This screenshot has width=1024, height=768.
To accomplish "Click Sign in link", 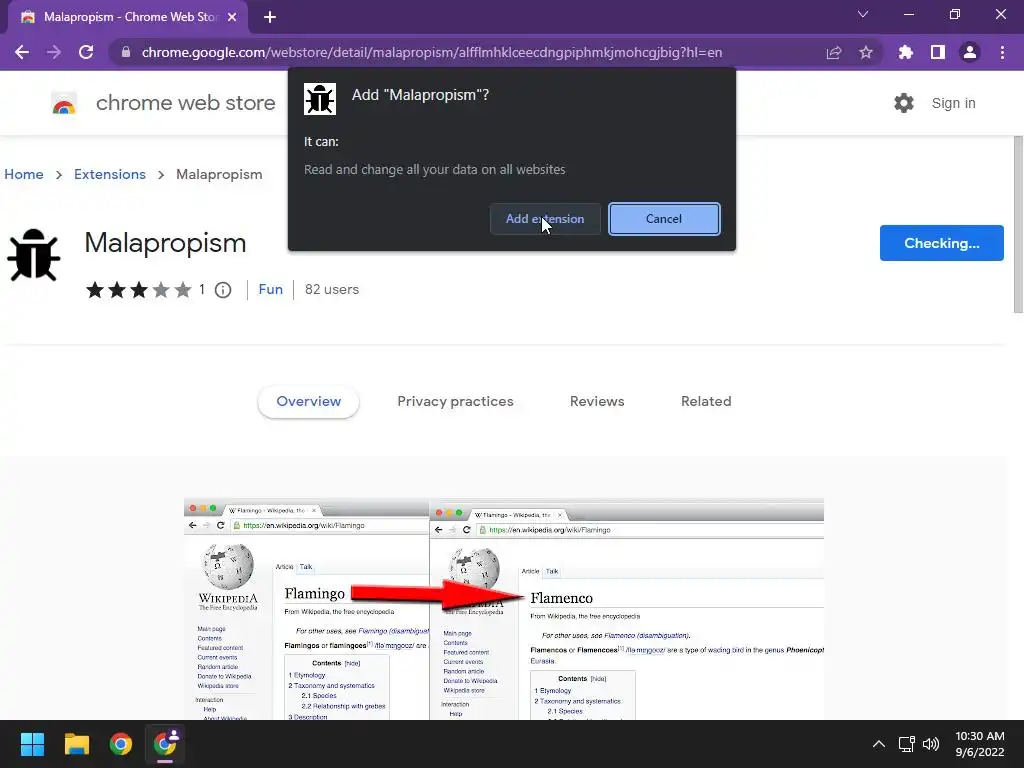I will click(953, 103).
